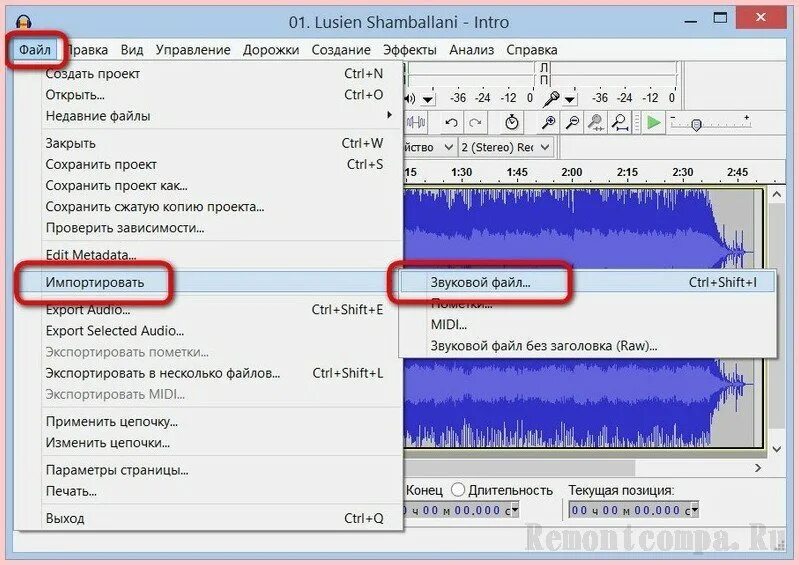The image size is (799, 565).
Task: Open the Справка menu
Action: [x=531, y=50]
